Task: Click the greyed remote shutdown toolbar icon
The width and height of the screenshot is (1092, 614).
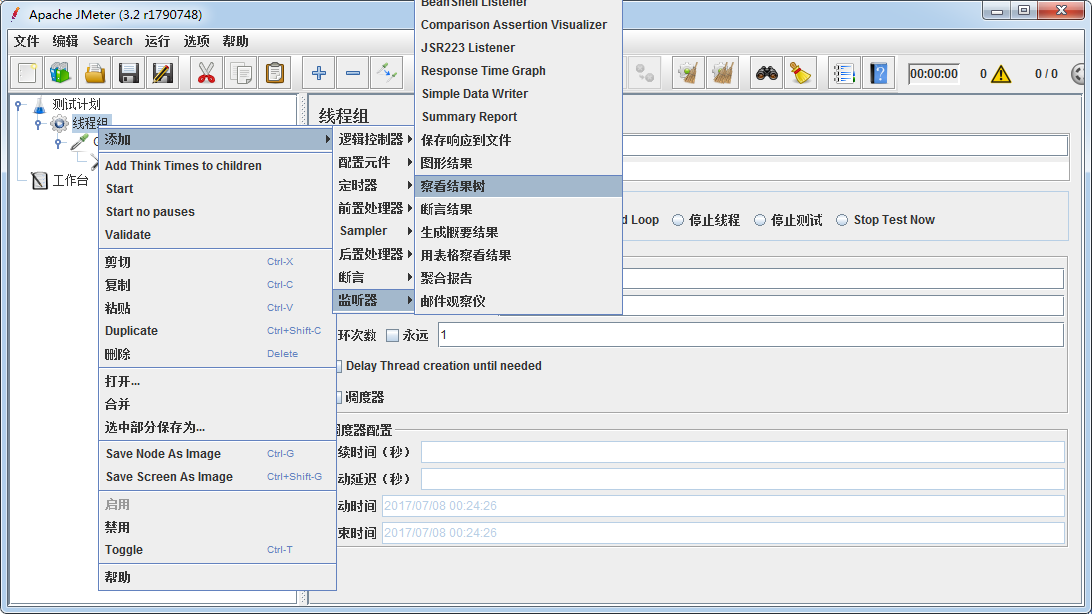Action: point(644,73)
